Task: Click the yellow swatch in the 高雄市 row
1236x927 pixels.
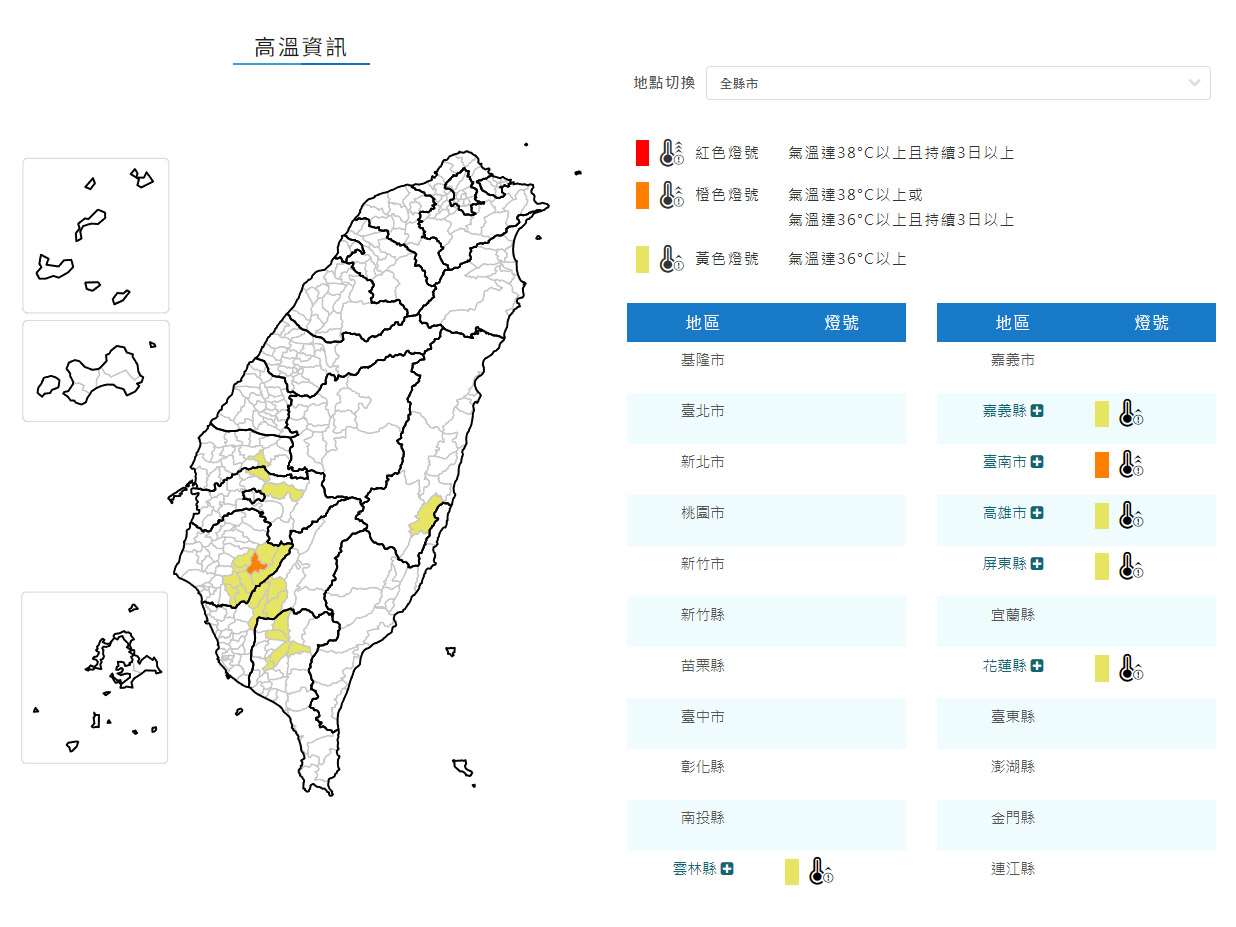Action: [1102, 515]
